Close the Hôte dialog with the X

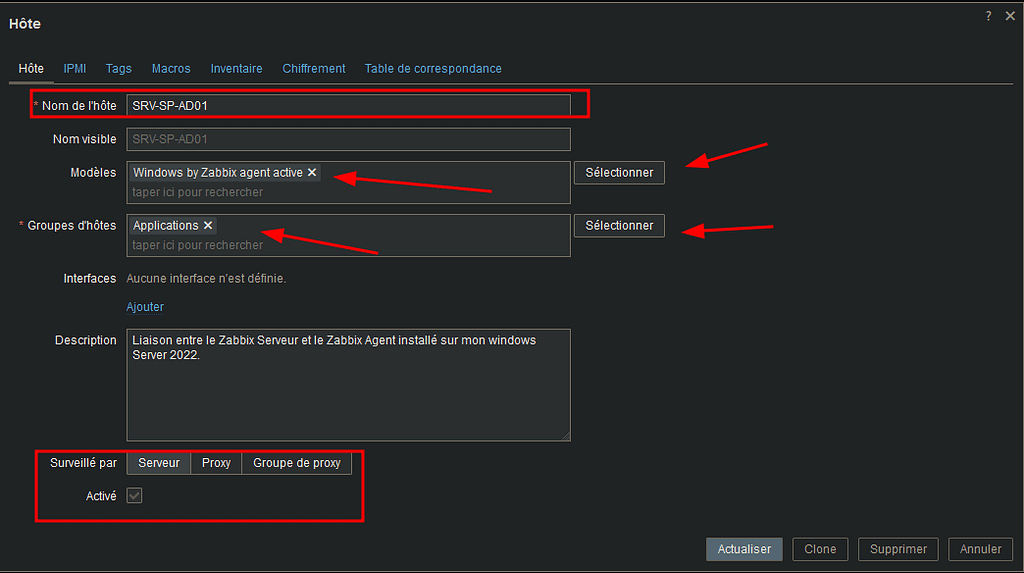1008,16
